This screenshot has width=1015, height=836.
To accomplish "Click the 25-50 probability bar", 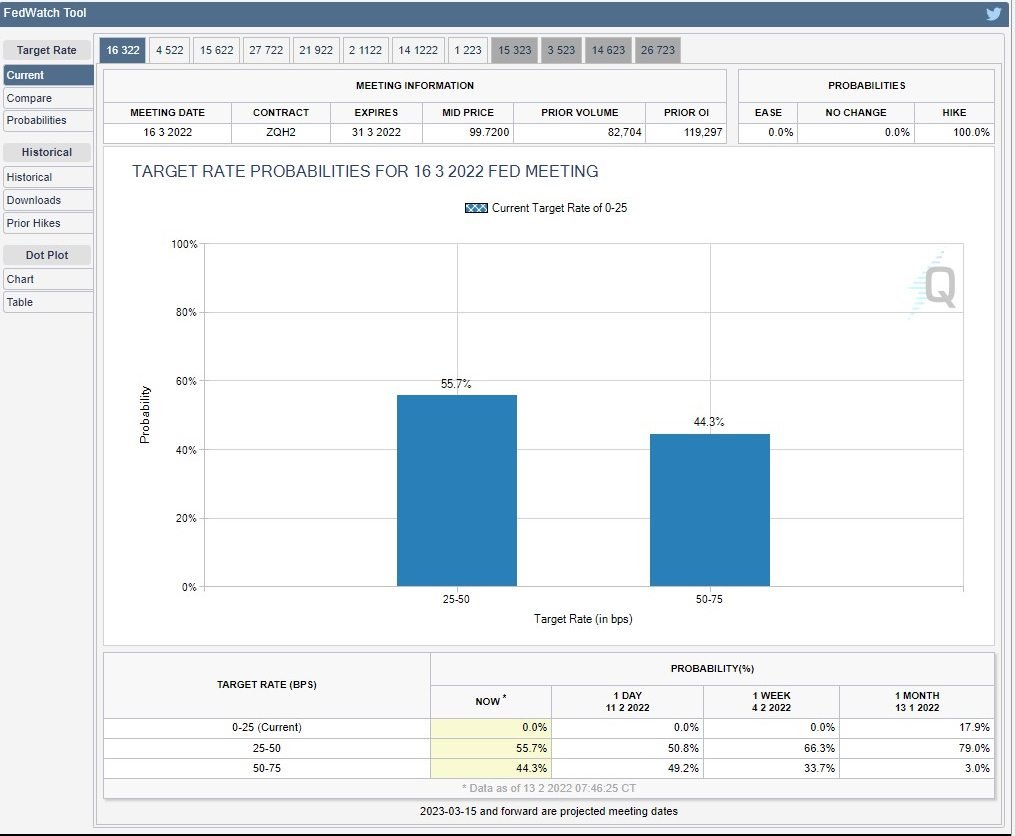I will pos(456,491).
